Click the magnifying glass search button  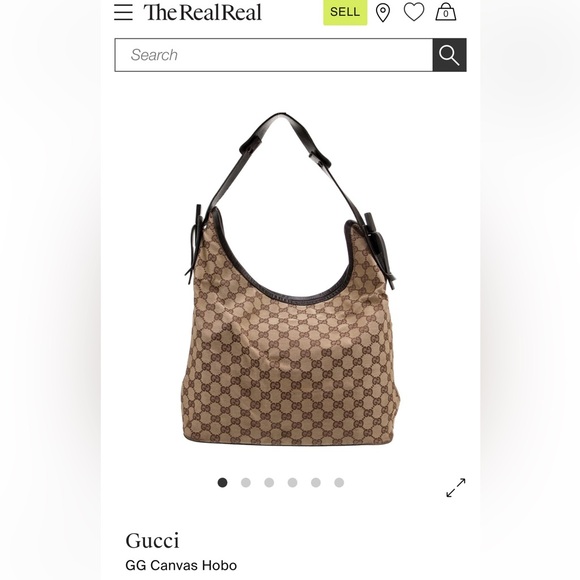click(449, 55)
